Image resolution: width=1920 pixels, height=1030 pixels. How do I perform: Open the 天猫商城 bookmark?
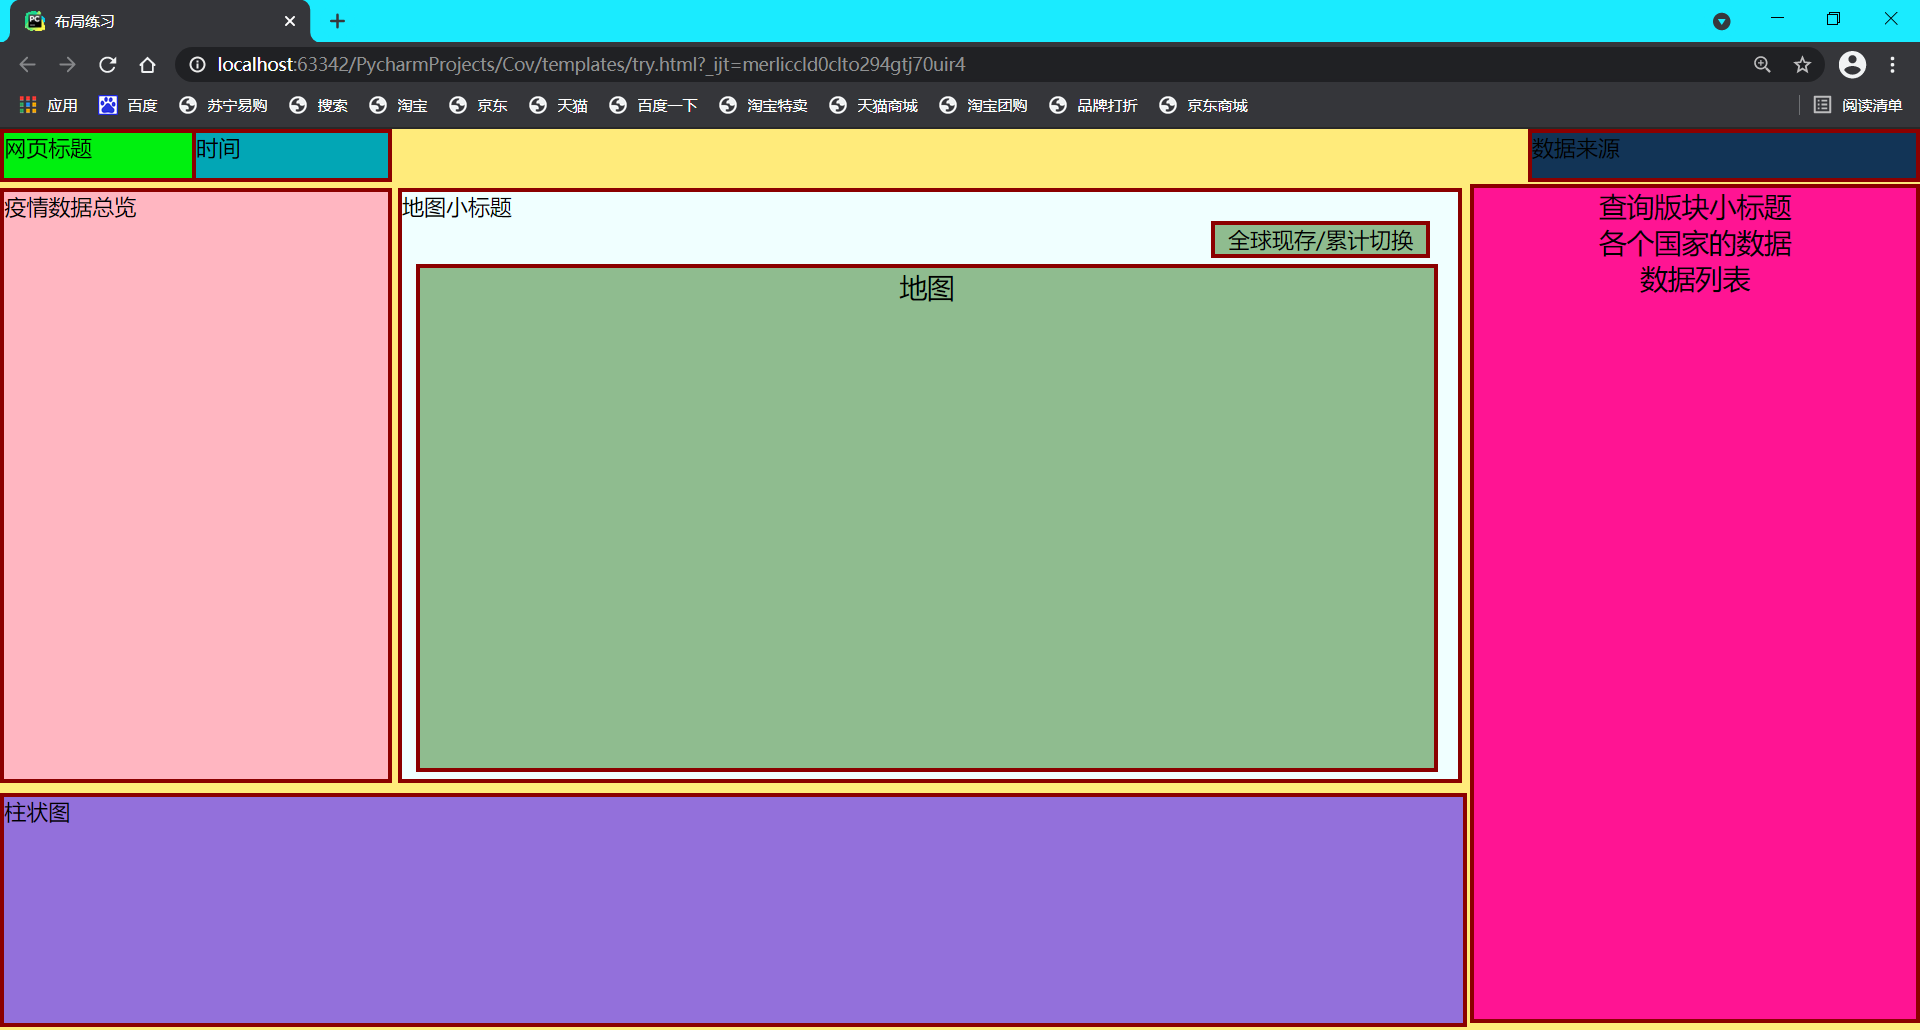click(x=873, y=105)
